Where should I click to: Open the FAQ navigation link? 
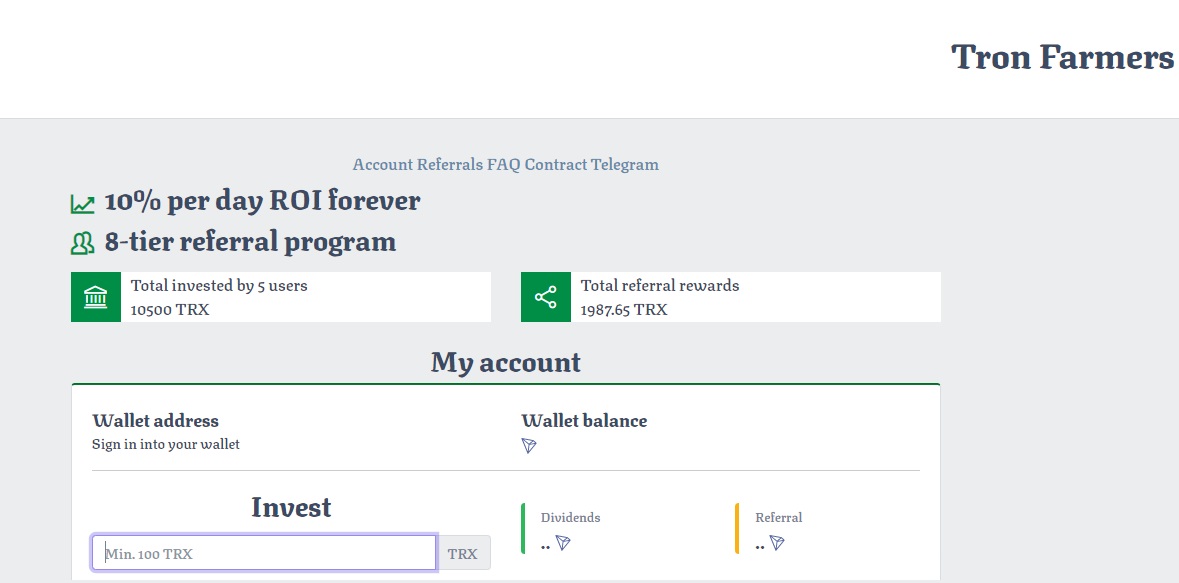(x=504, y=164)
